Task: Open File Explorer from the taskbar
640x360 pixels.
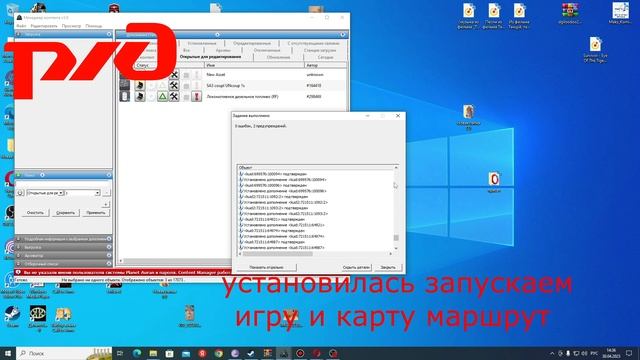Action: click(x=153, y=353)
